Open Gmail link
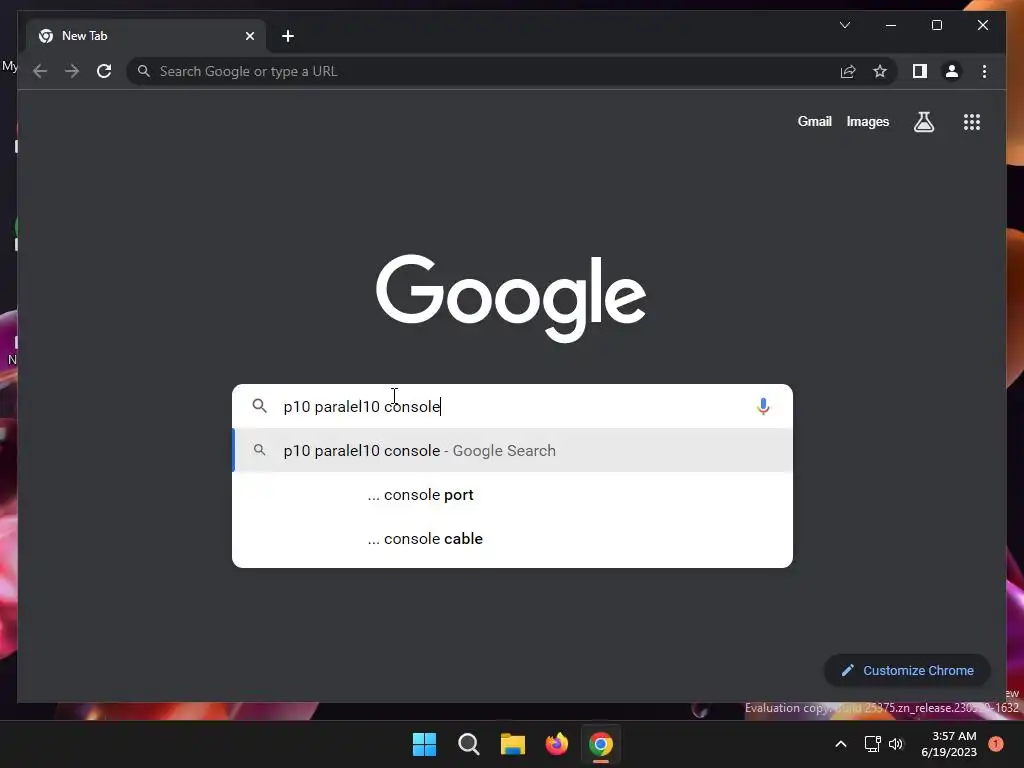The image size is (1024, 768). click(814, 121)
